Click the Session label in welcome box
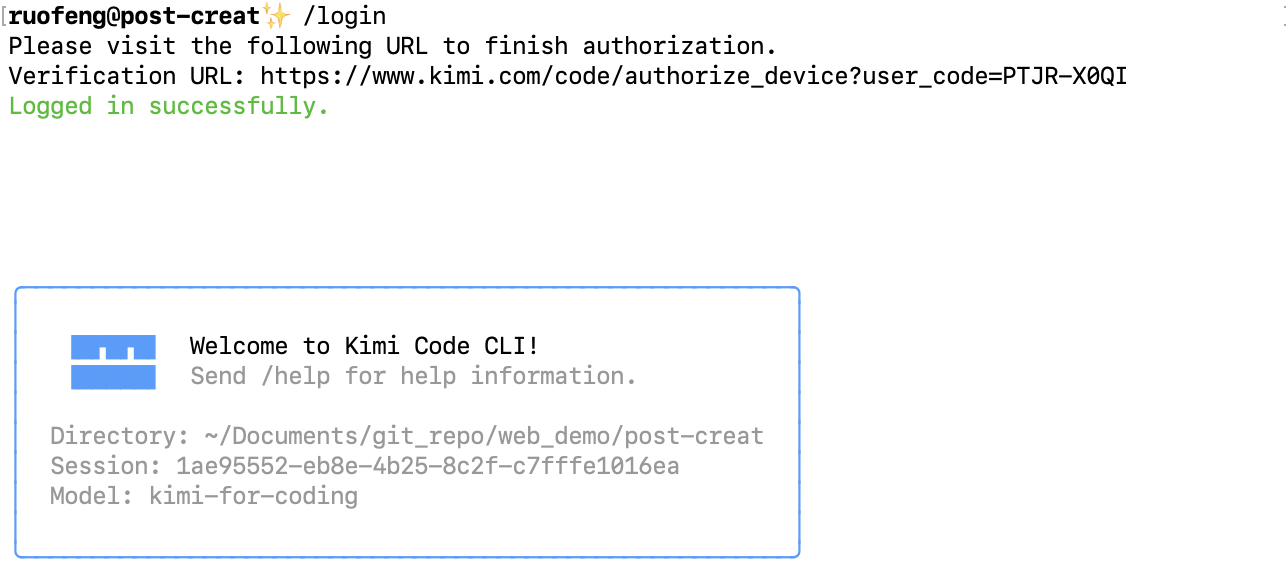Viewport: 1286px width, 570px height. coord(106,466)
